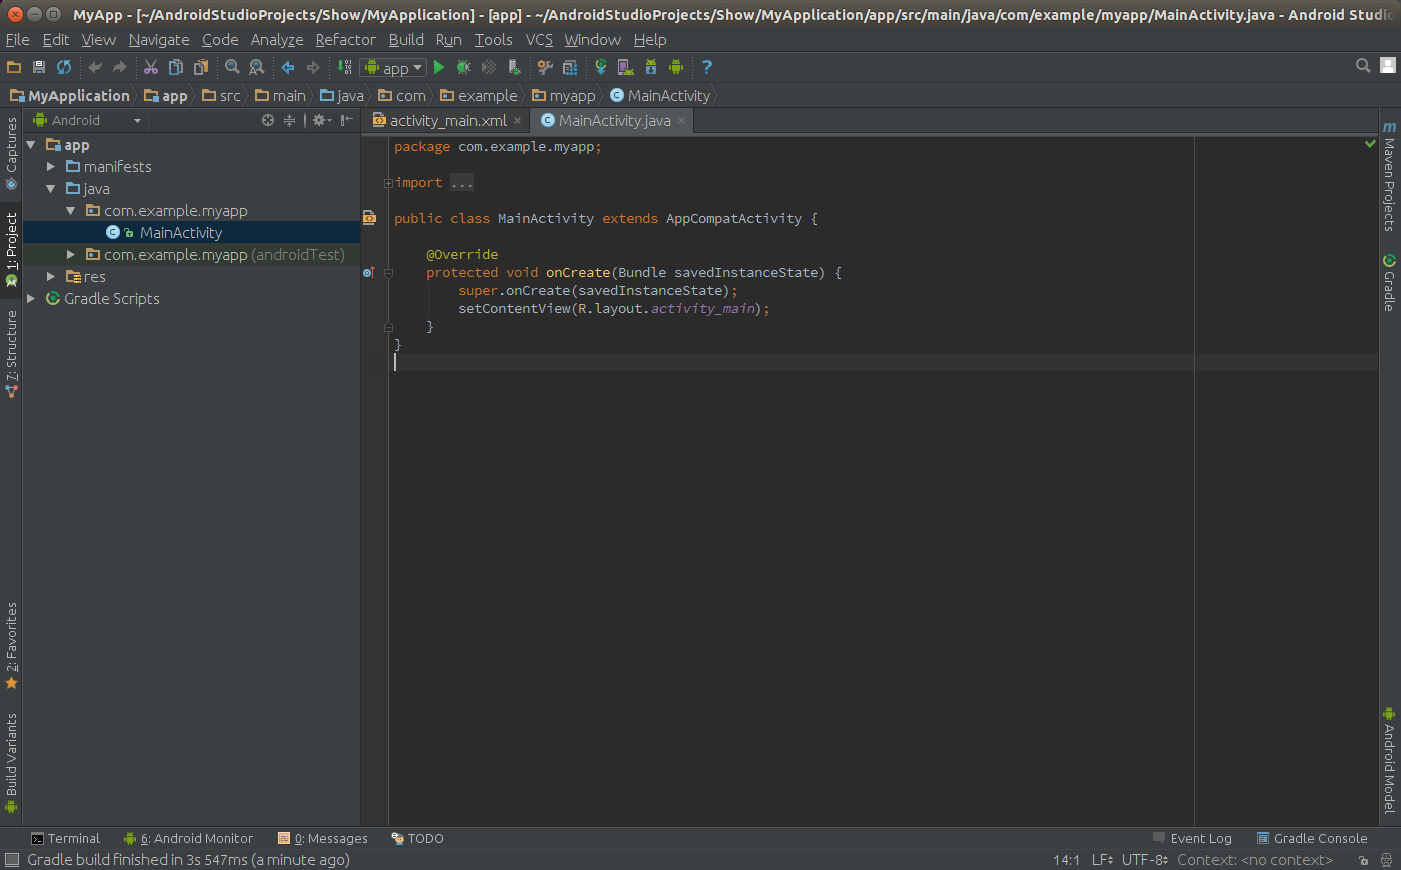Screen dimensions: 1401x870
Task: Navigate back with the blue arrow
Action: click(x=288, y=67)
